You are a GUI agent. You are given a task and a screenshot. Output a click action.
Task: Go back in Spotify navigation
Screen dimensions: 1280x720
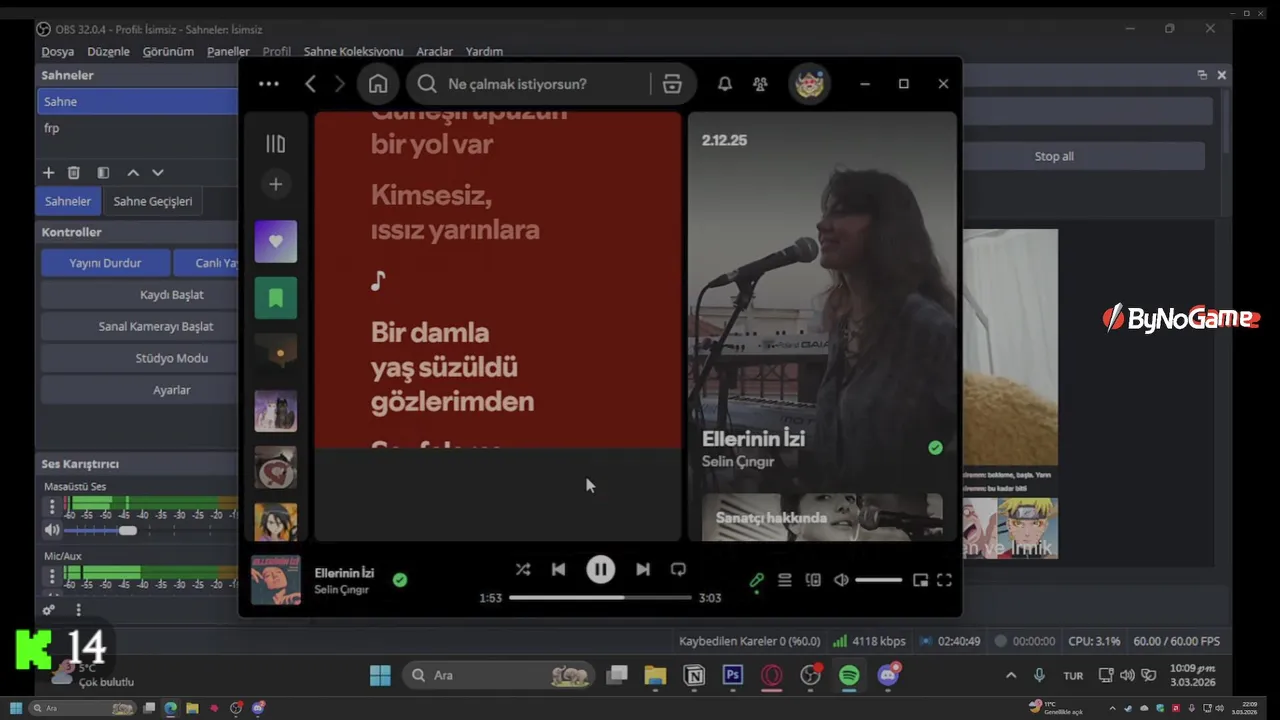310,84
